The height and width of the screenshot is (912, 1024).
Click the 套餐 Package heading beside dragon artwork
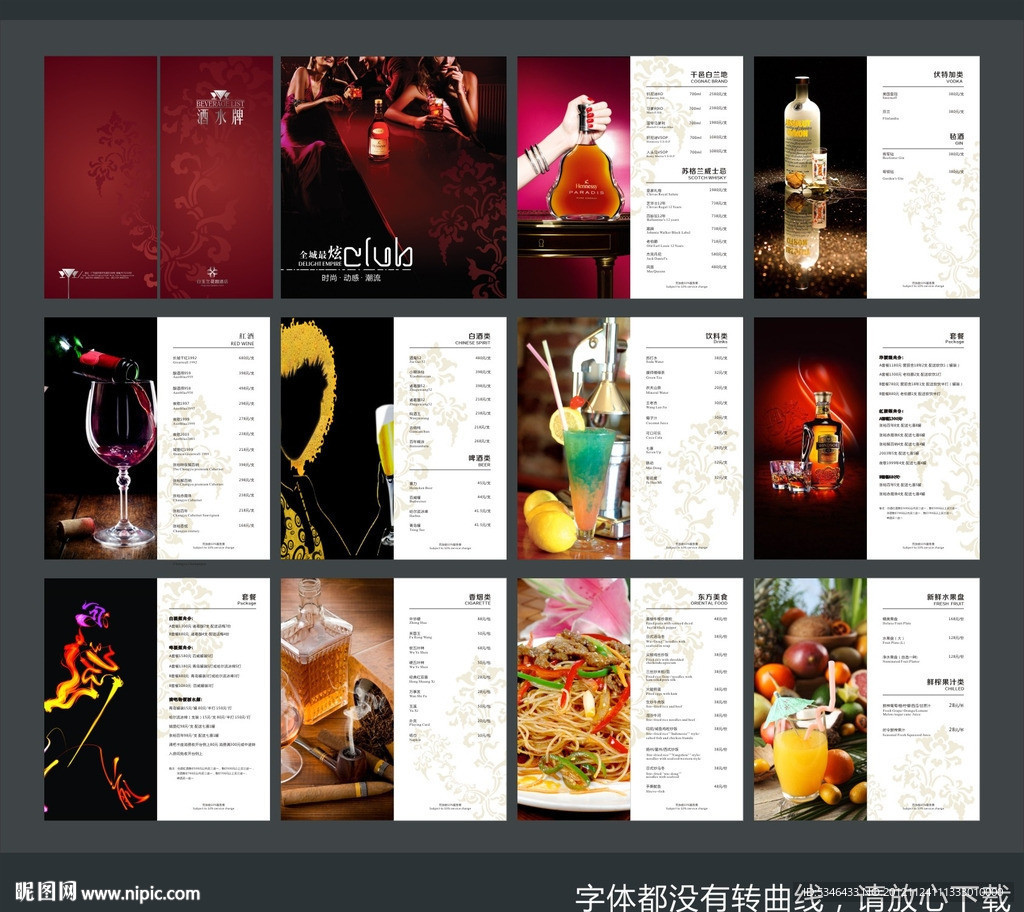(x=247, y=599)
